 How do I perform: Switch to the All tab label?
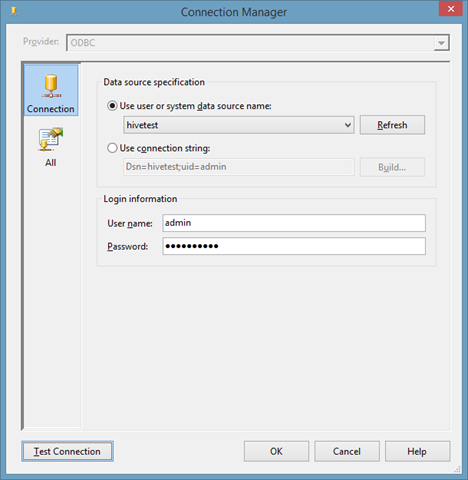(51, 163)
